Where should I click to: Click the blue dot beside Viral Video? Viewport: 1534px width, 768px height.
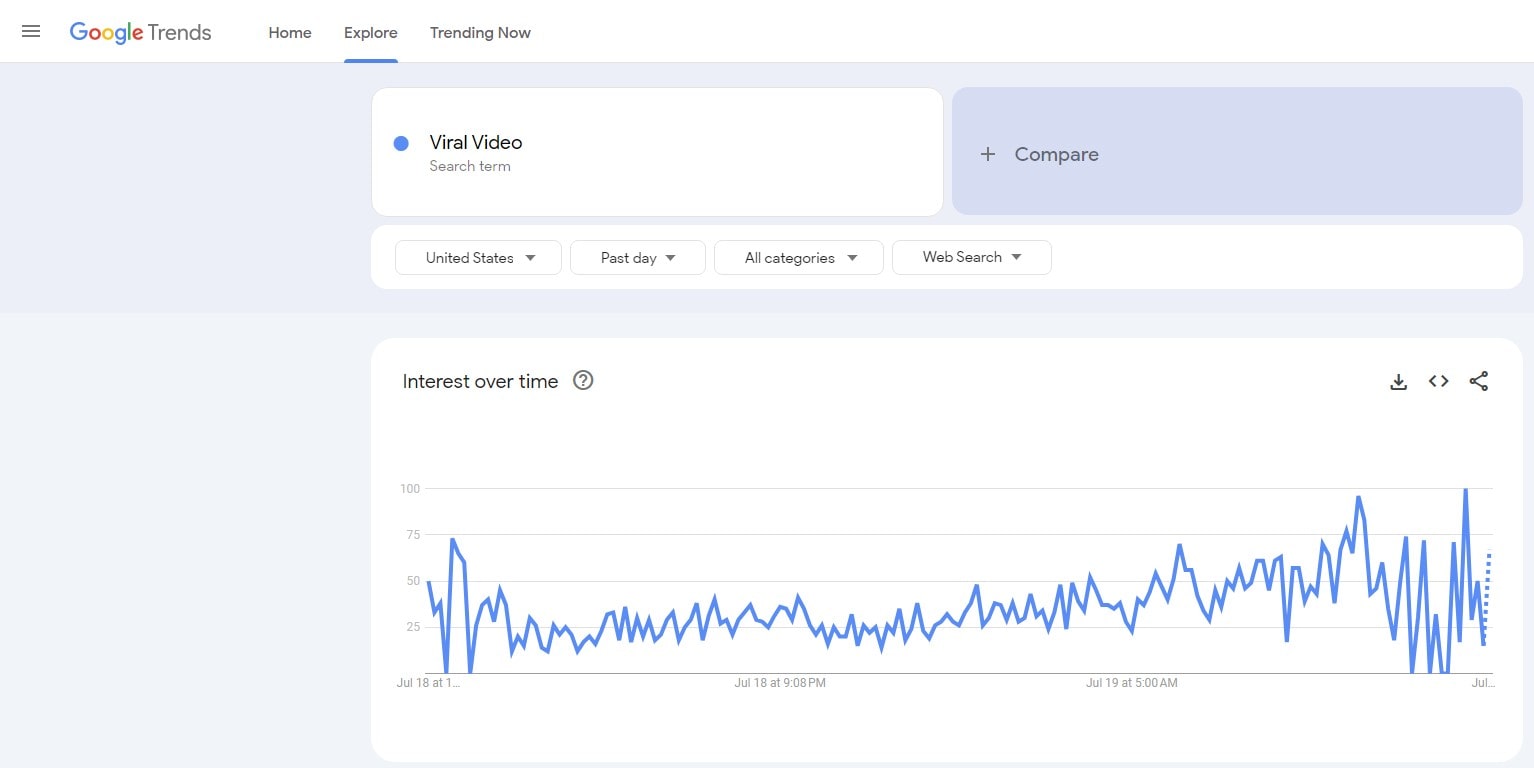[401, 143]
